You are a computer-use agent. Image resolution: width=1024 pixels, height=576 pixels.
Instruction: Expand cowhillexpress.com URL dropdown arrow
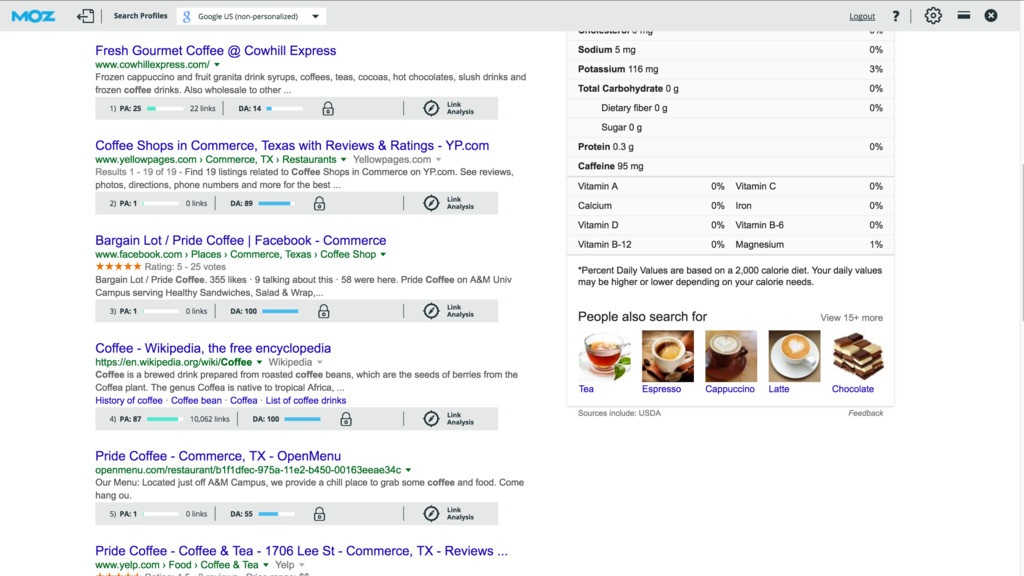[x=217, y=65]
